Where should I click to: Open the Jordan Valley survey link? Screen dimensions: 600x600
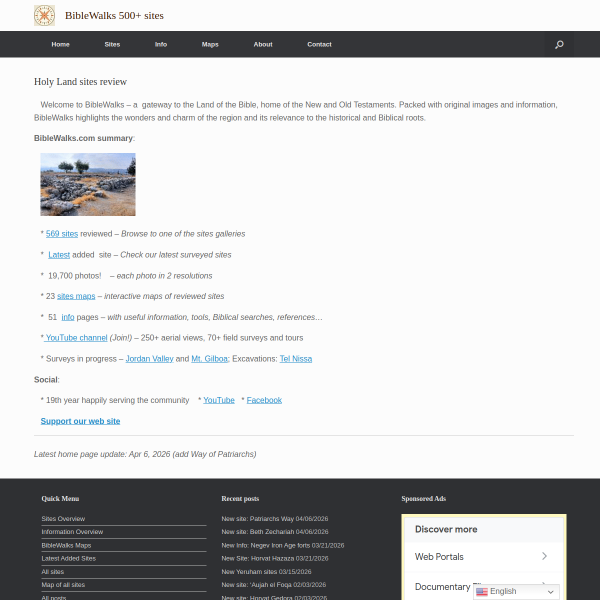(x=149, y=358)
